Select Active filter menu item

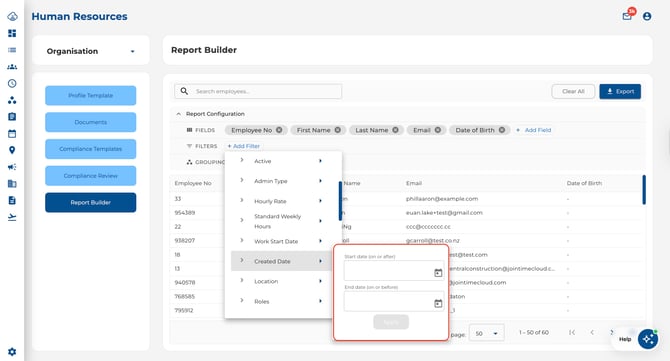pos(282,161)
